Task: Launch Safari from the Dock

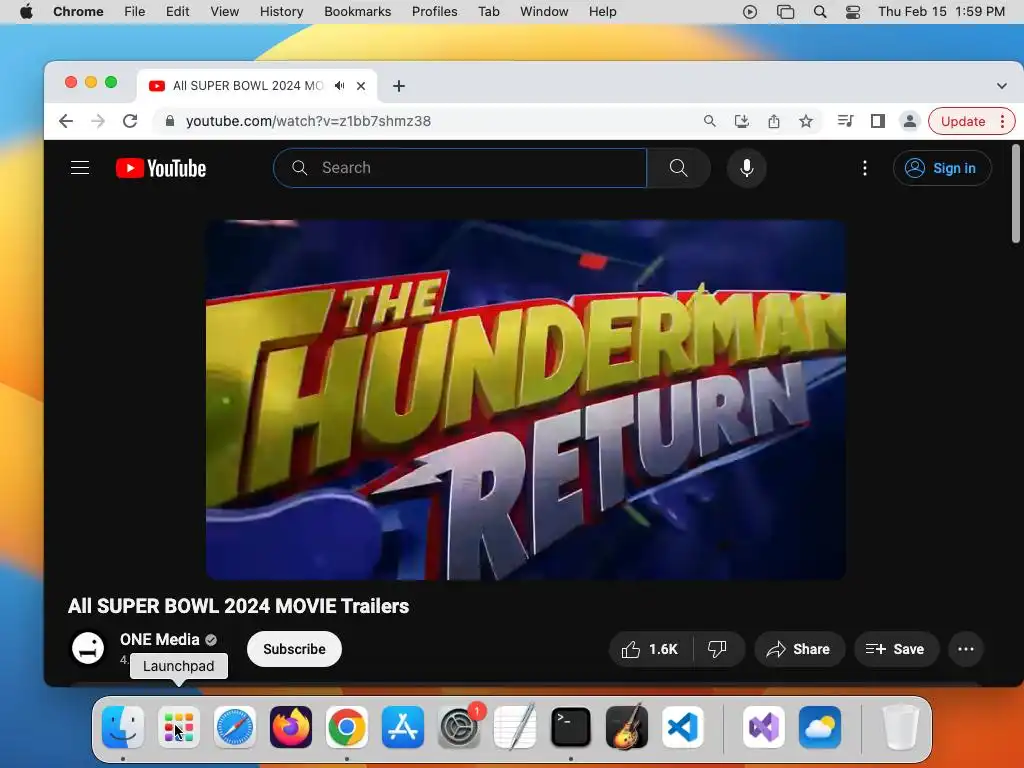Action: coord(234,727)
